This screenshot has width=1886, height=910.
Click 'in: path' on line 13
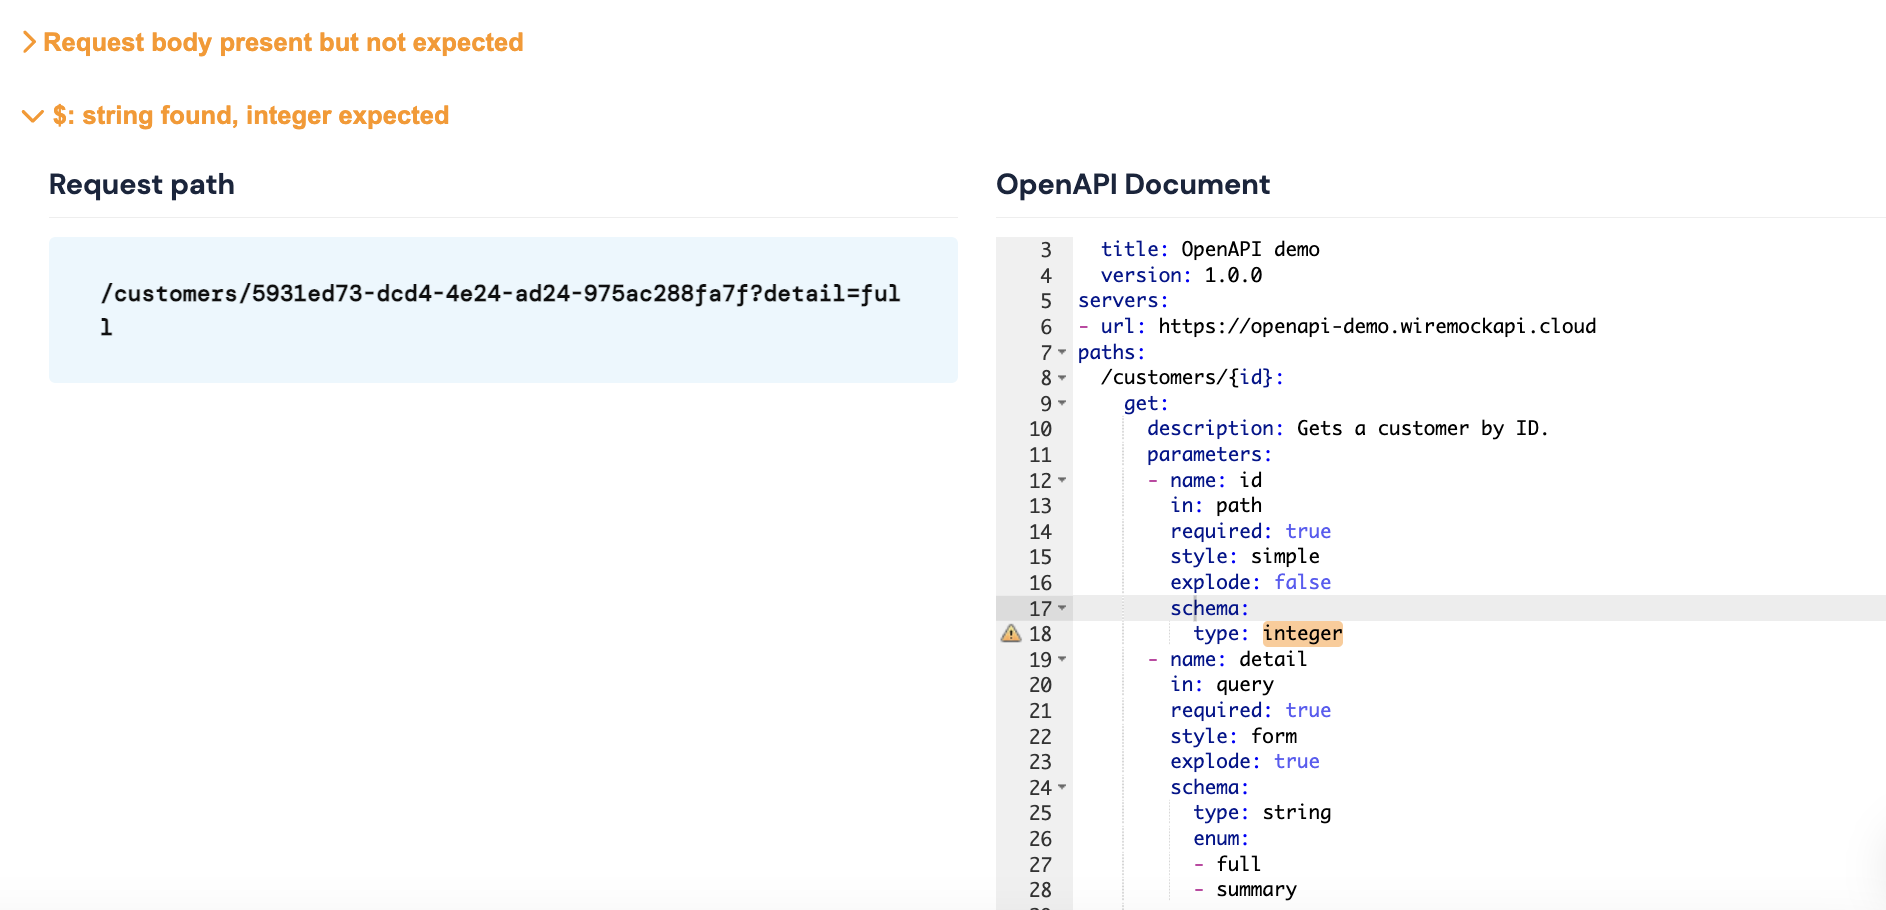(x=1216, y=505)
